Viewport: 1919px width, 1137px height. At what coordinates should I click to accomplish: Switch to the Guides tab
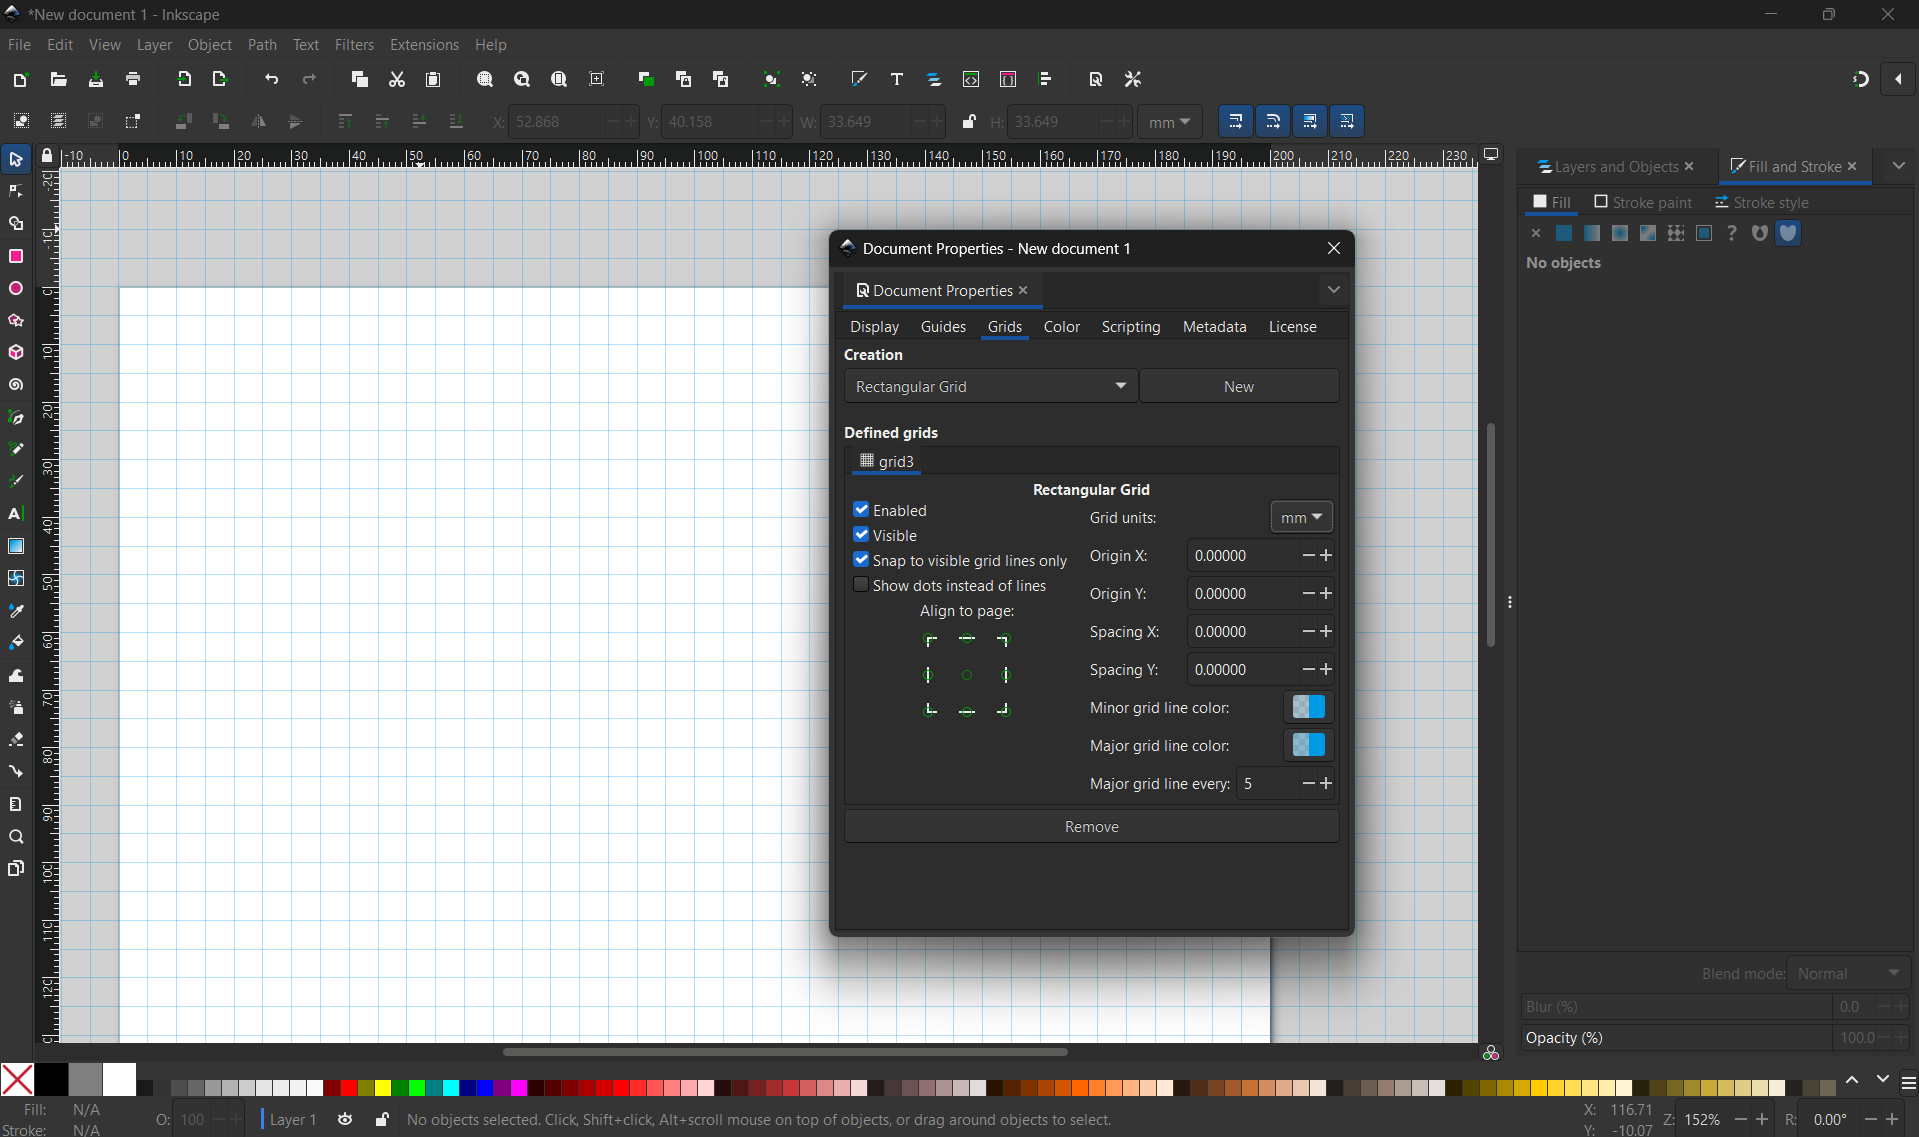pyautogui.click(x=943, y=327)
